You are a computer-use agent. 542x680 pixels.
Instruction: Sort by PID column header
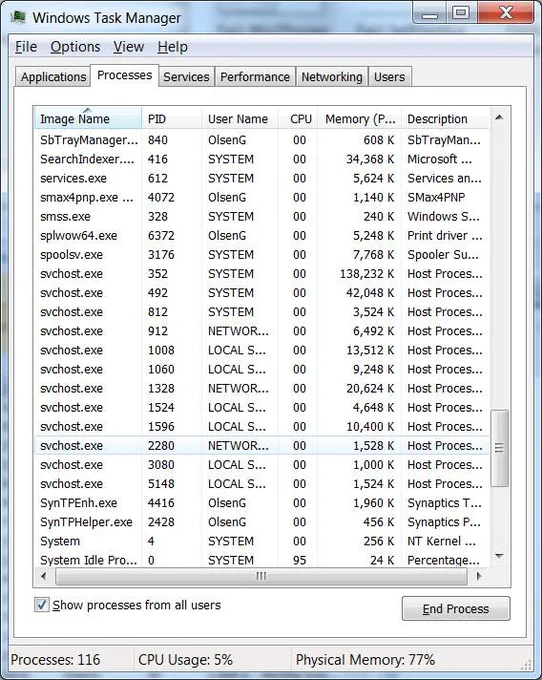172,118
